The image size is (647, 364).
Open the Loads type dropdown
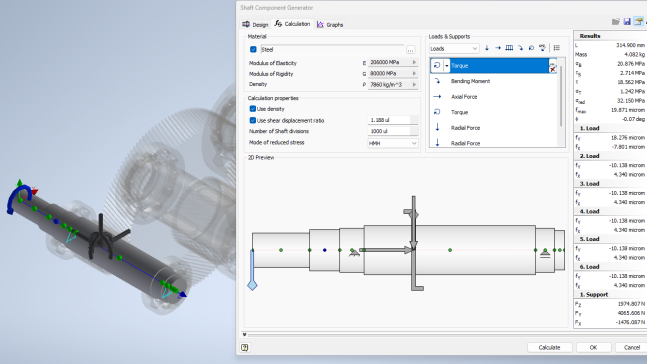[454, 49]
